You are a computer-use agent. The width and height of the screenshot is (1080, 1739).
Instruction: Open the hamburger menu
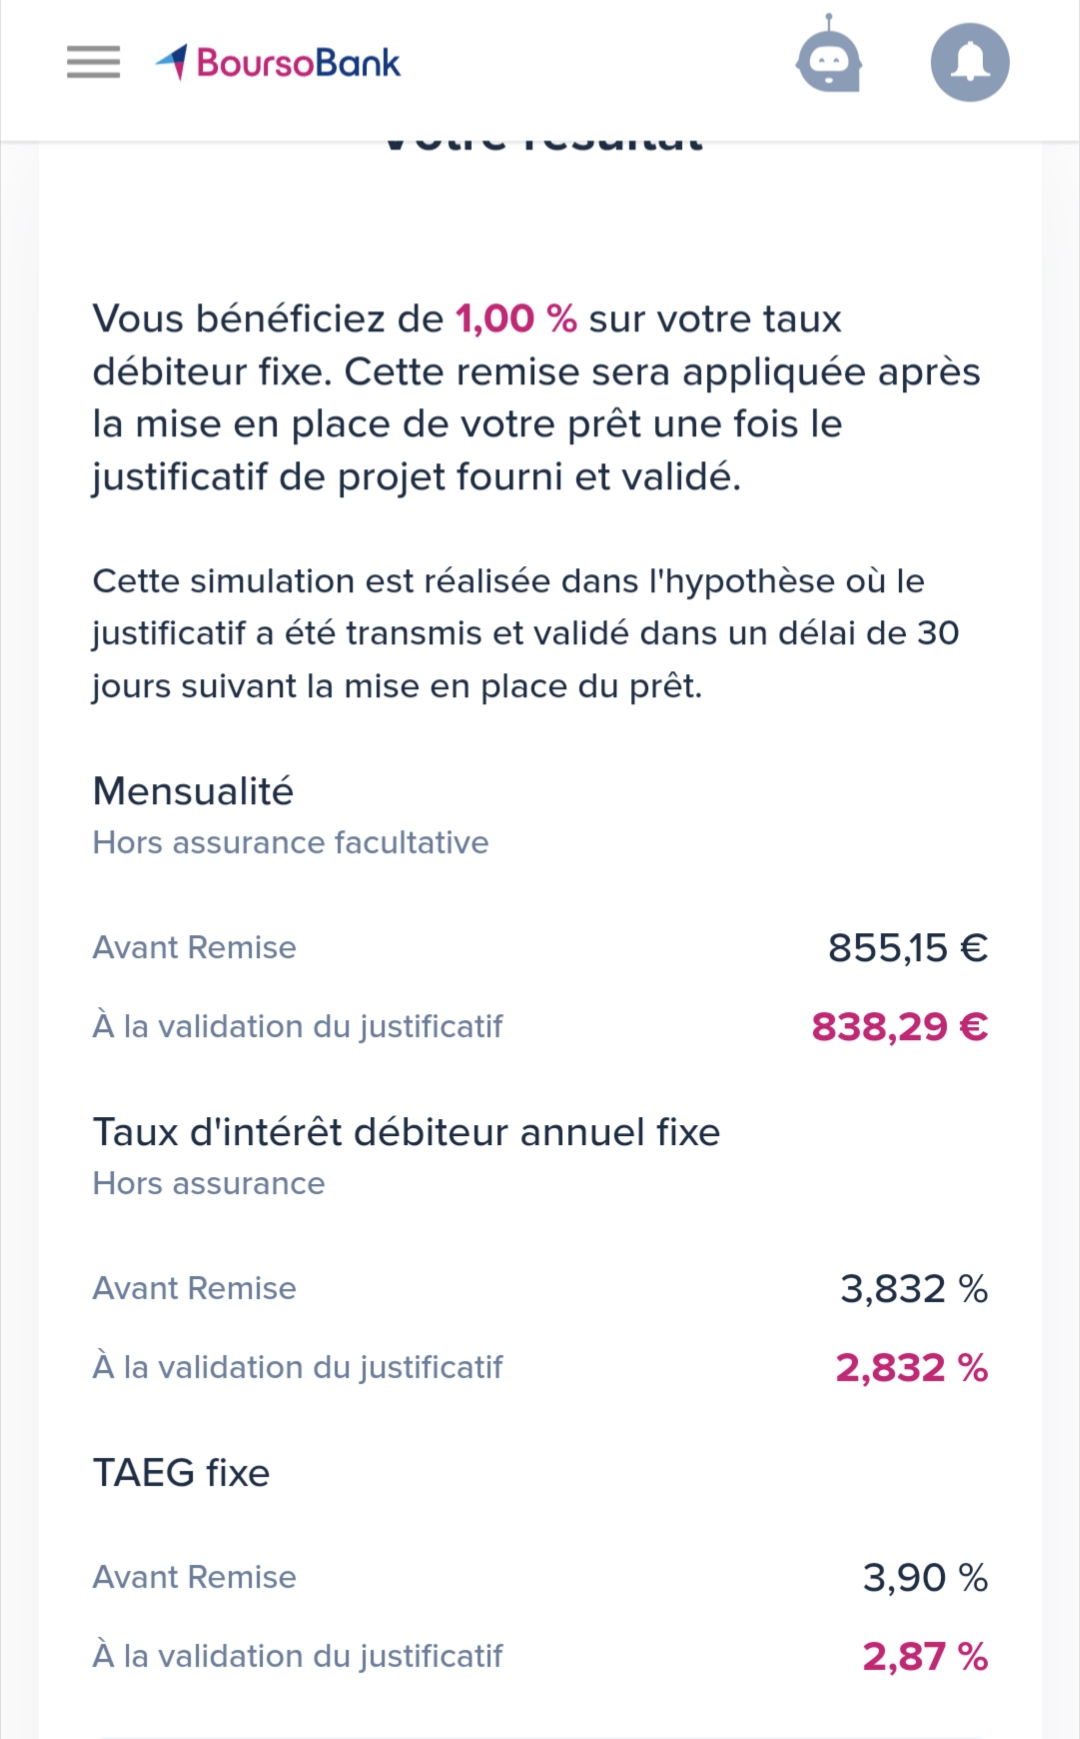point(93,62)
